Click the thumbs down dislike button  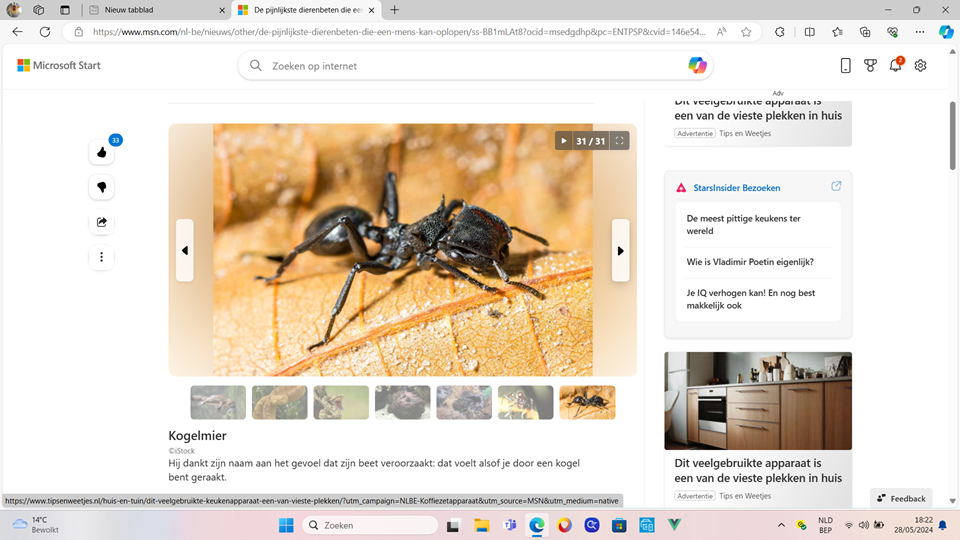coord(101,188)
